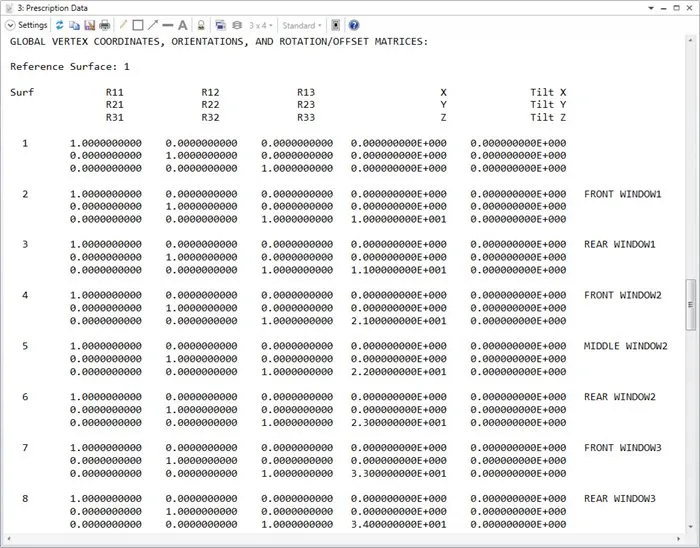Viewport: 700px width, 548px height.
Task: Click Z value 1.100000000E+001 of surface 3
Action: (x=398, y=270)
